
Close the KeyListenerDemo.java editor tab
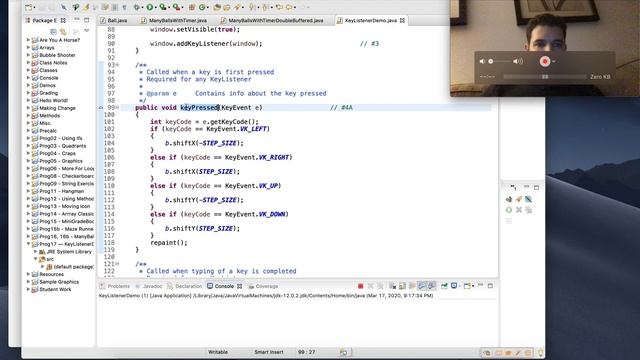402,20
